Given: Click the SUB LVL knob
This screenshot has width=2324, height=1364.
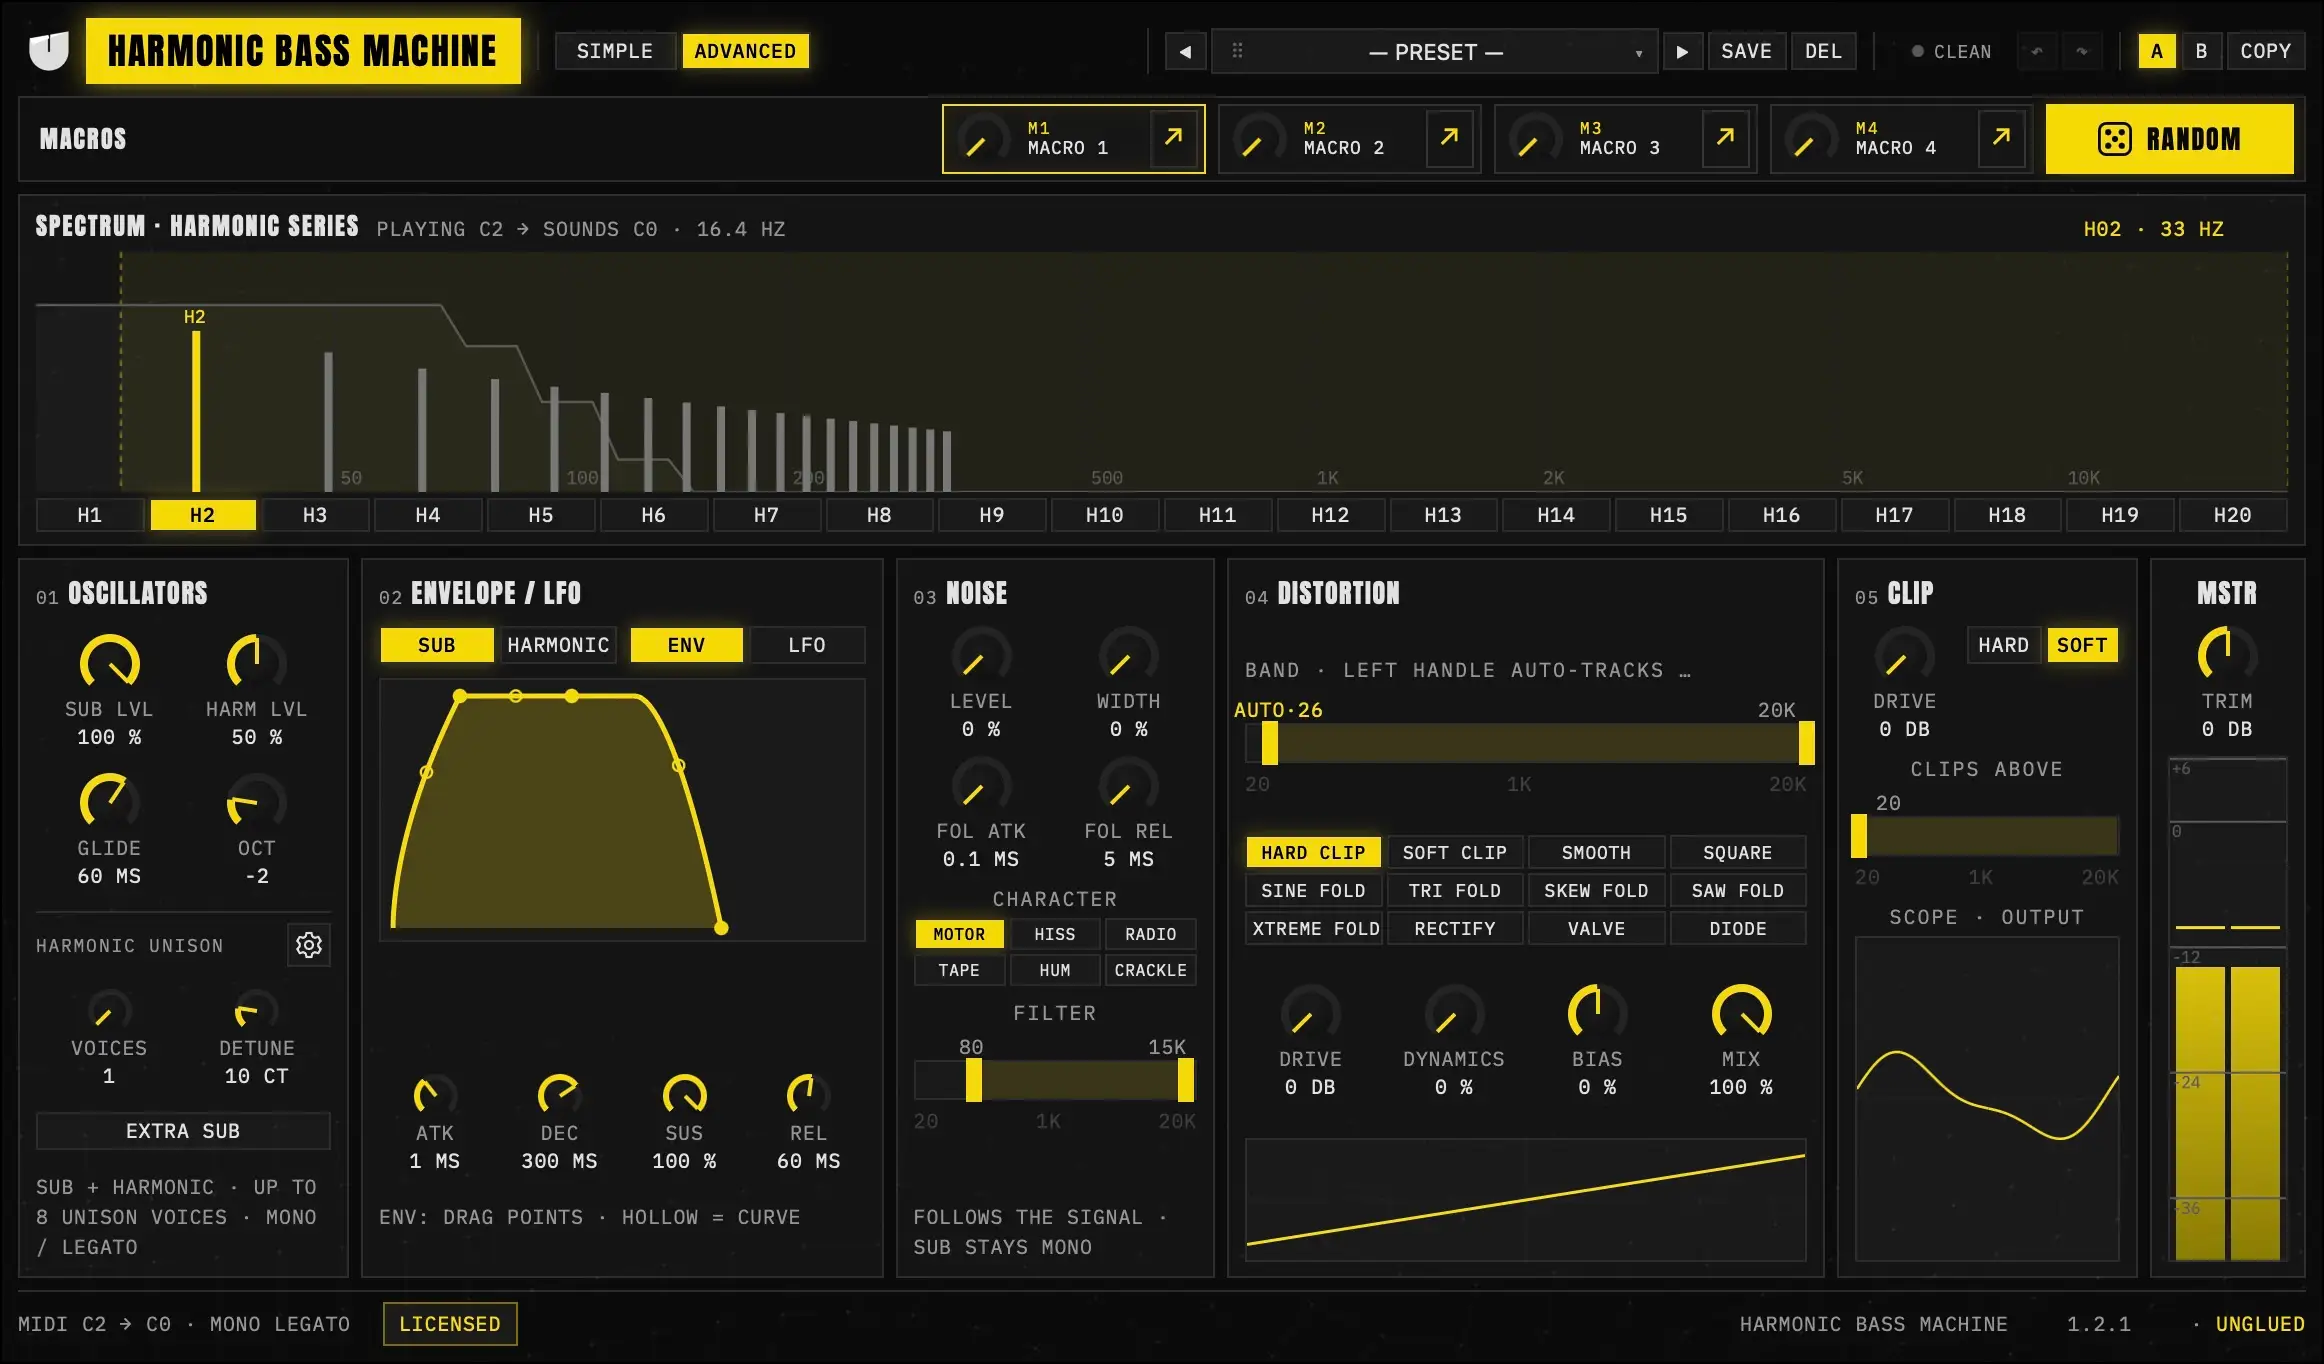Looking at the screenshot, I should point(109,662).
